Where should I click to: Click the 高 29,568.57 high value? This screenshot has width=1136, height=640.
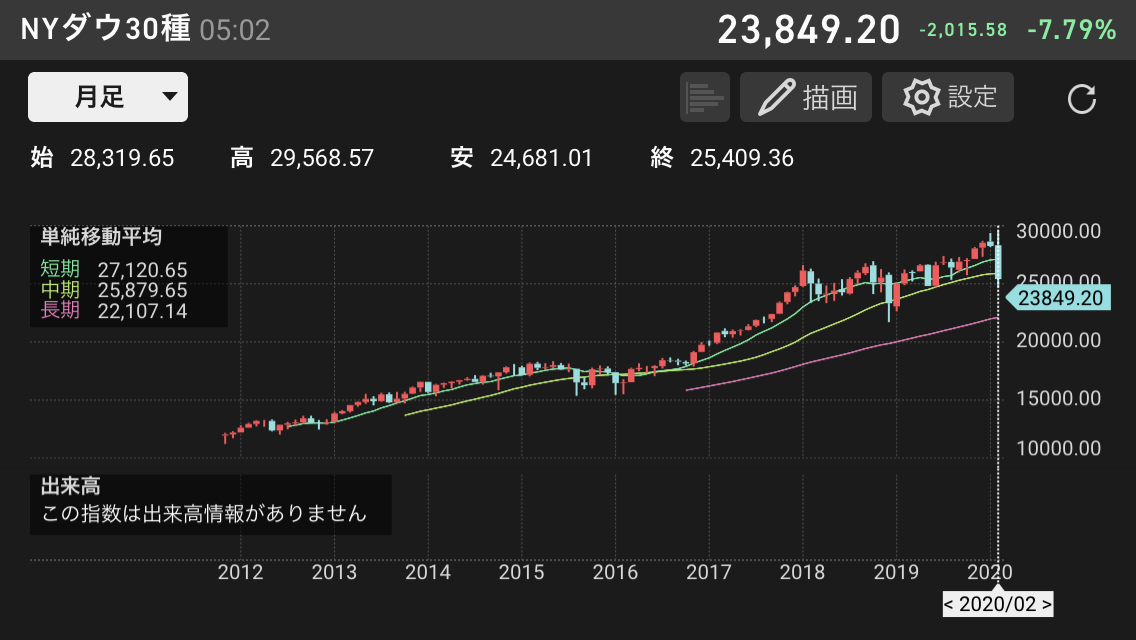tap(302, 158)
